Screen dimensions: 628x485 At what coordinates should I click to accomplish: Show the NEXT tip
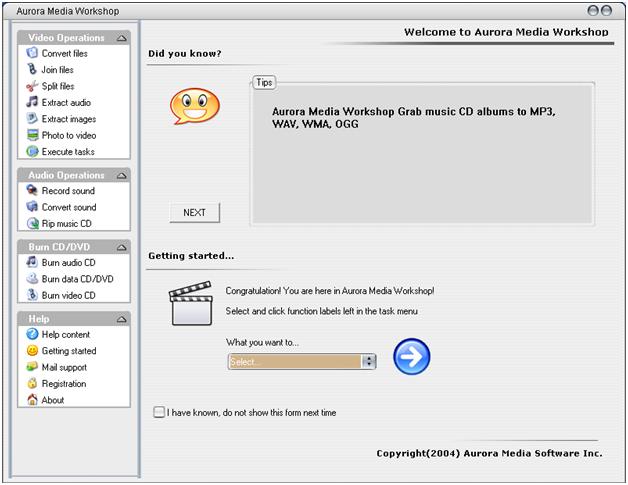(195, 213)
